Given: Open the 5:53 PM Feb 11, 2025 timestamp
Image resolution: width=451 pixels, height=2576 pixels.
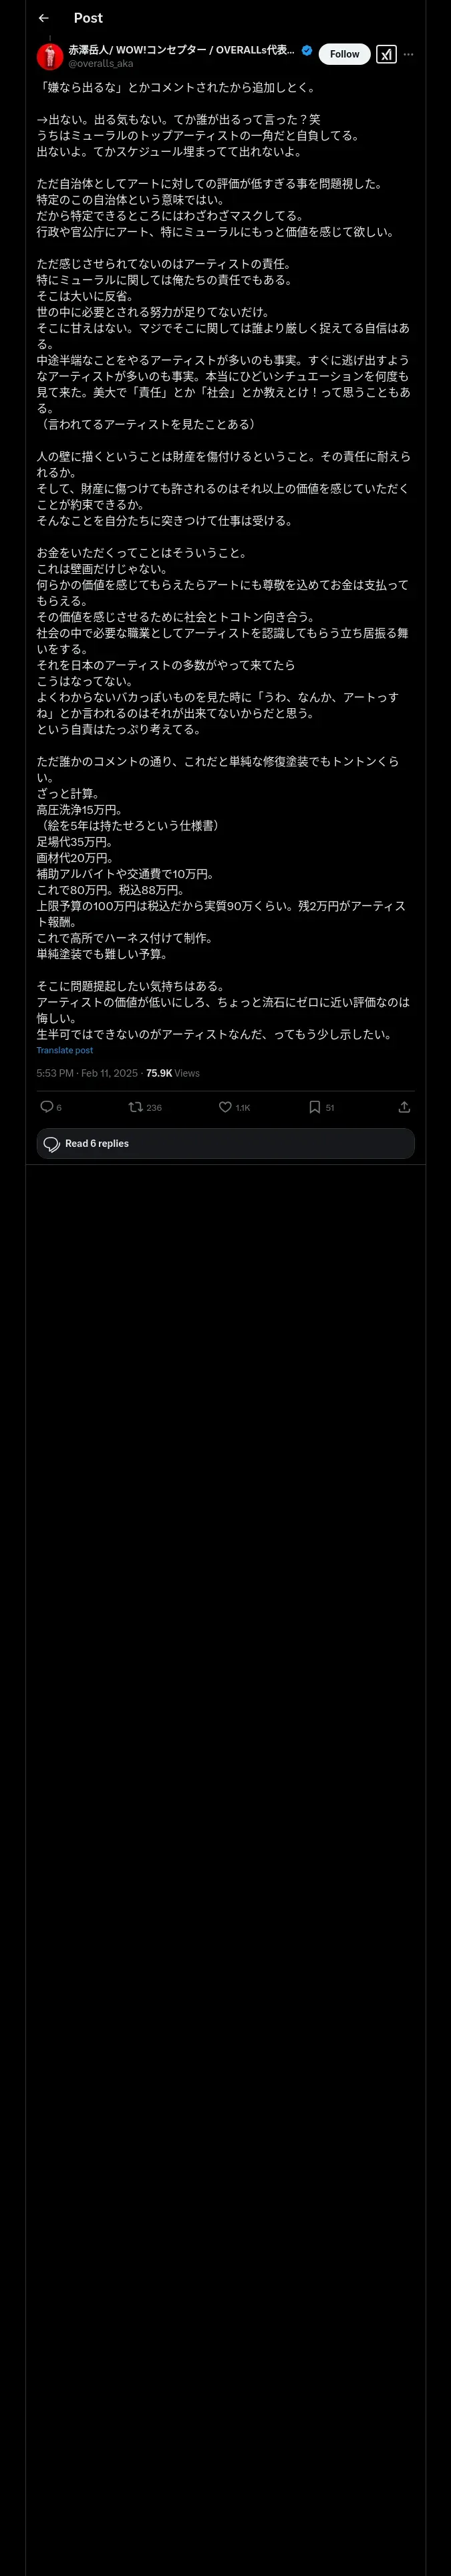Looking at the screenshot, I should pos(87,1073).
